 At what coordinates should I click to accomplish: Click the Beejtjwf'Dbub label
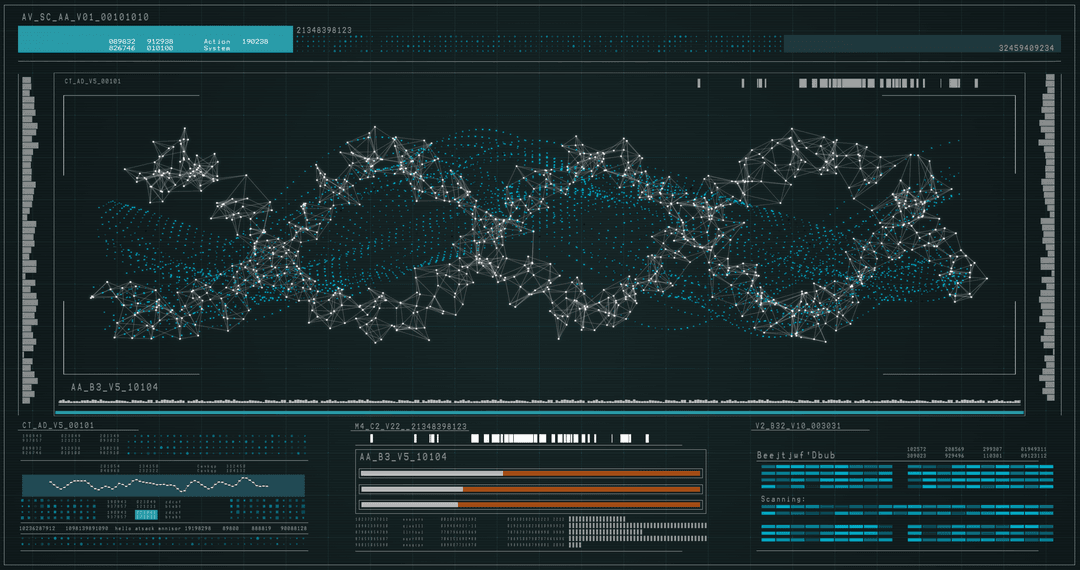point(796,456)
